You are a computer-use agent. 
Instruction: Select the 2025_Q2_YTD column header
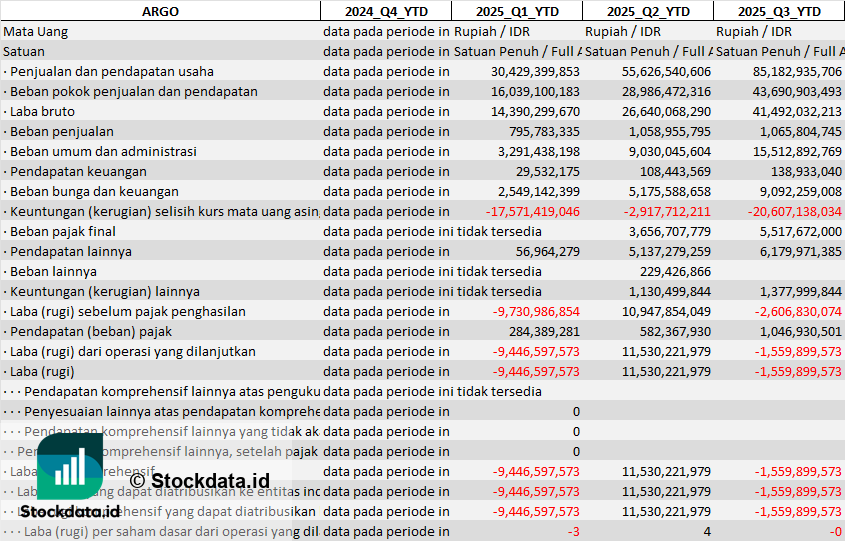(648, 11)
